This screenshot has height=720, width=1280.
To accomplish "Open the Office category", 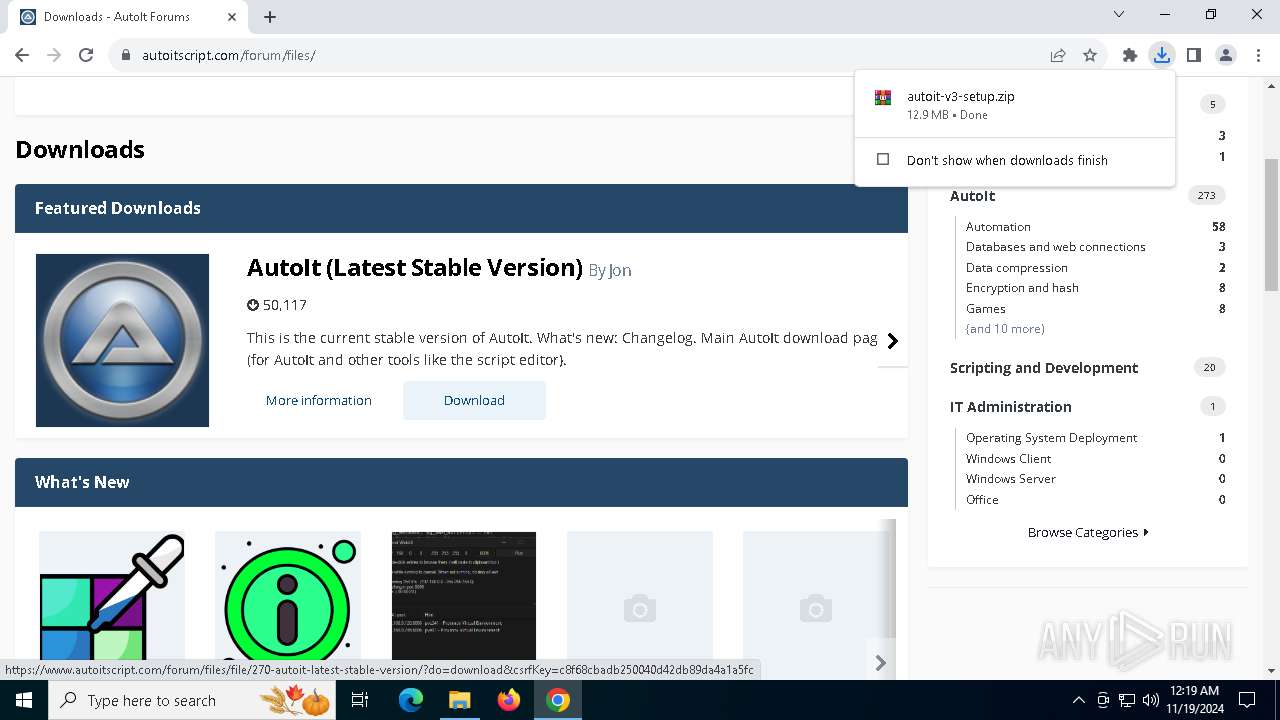I will (982, 500).
